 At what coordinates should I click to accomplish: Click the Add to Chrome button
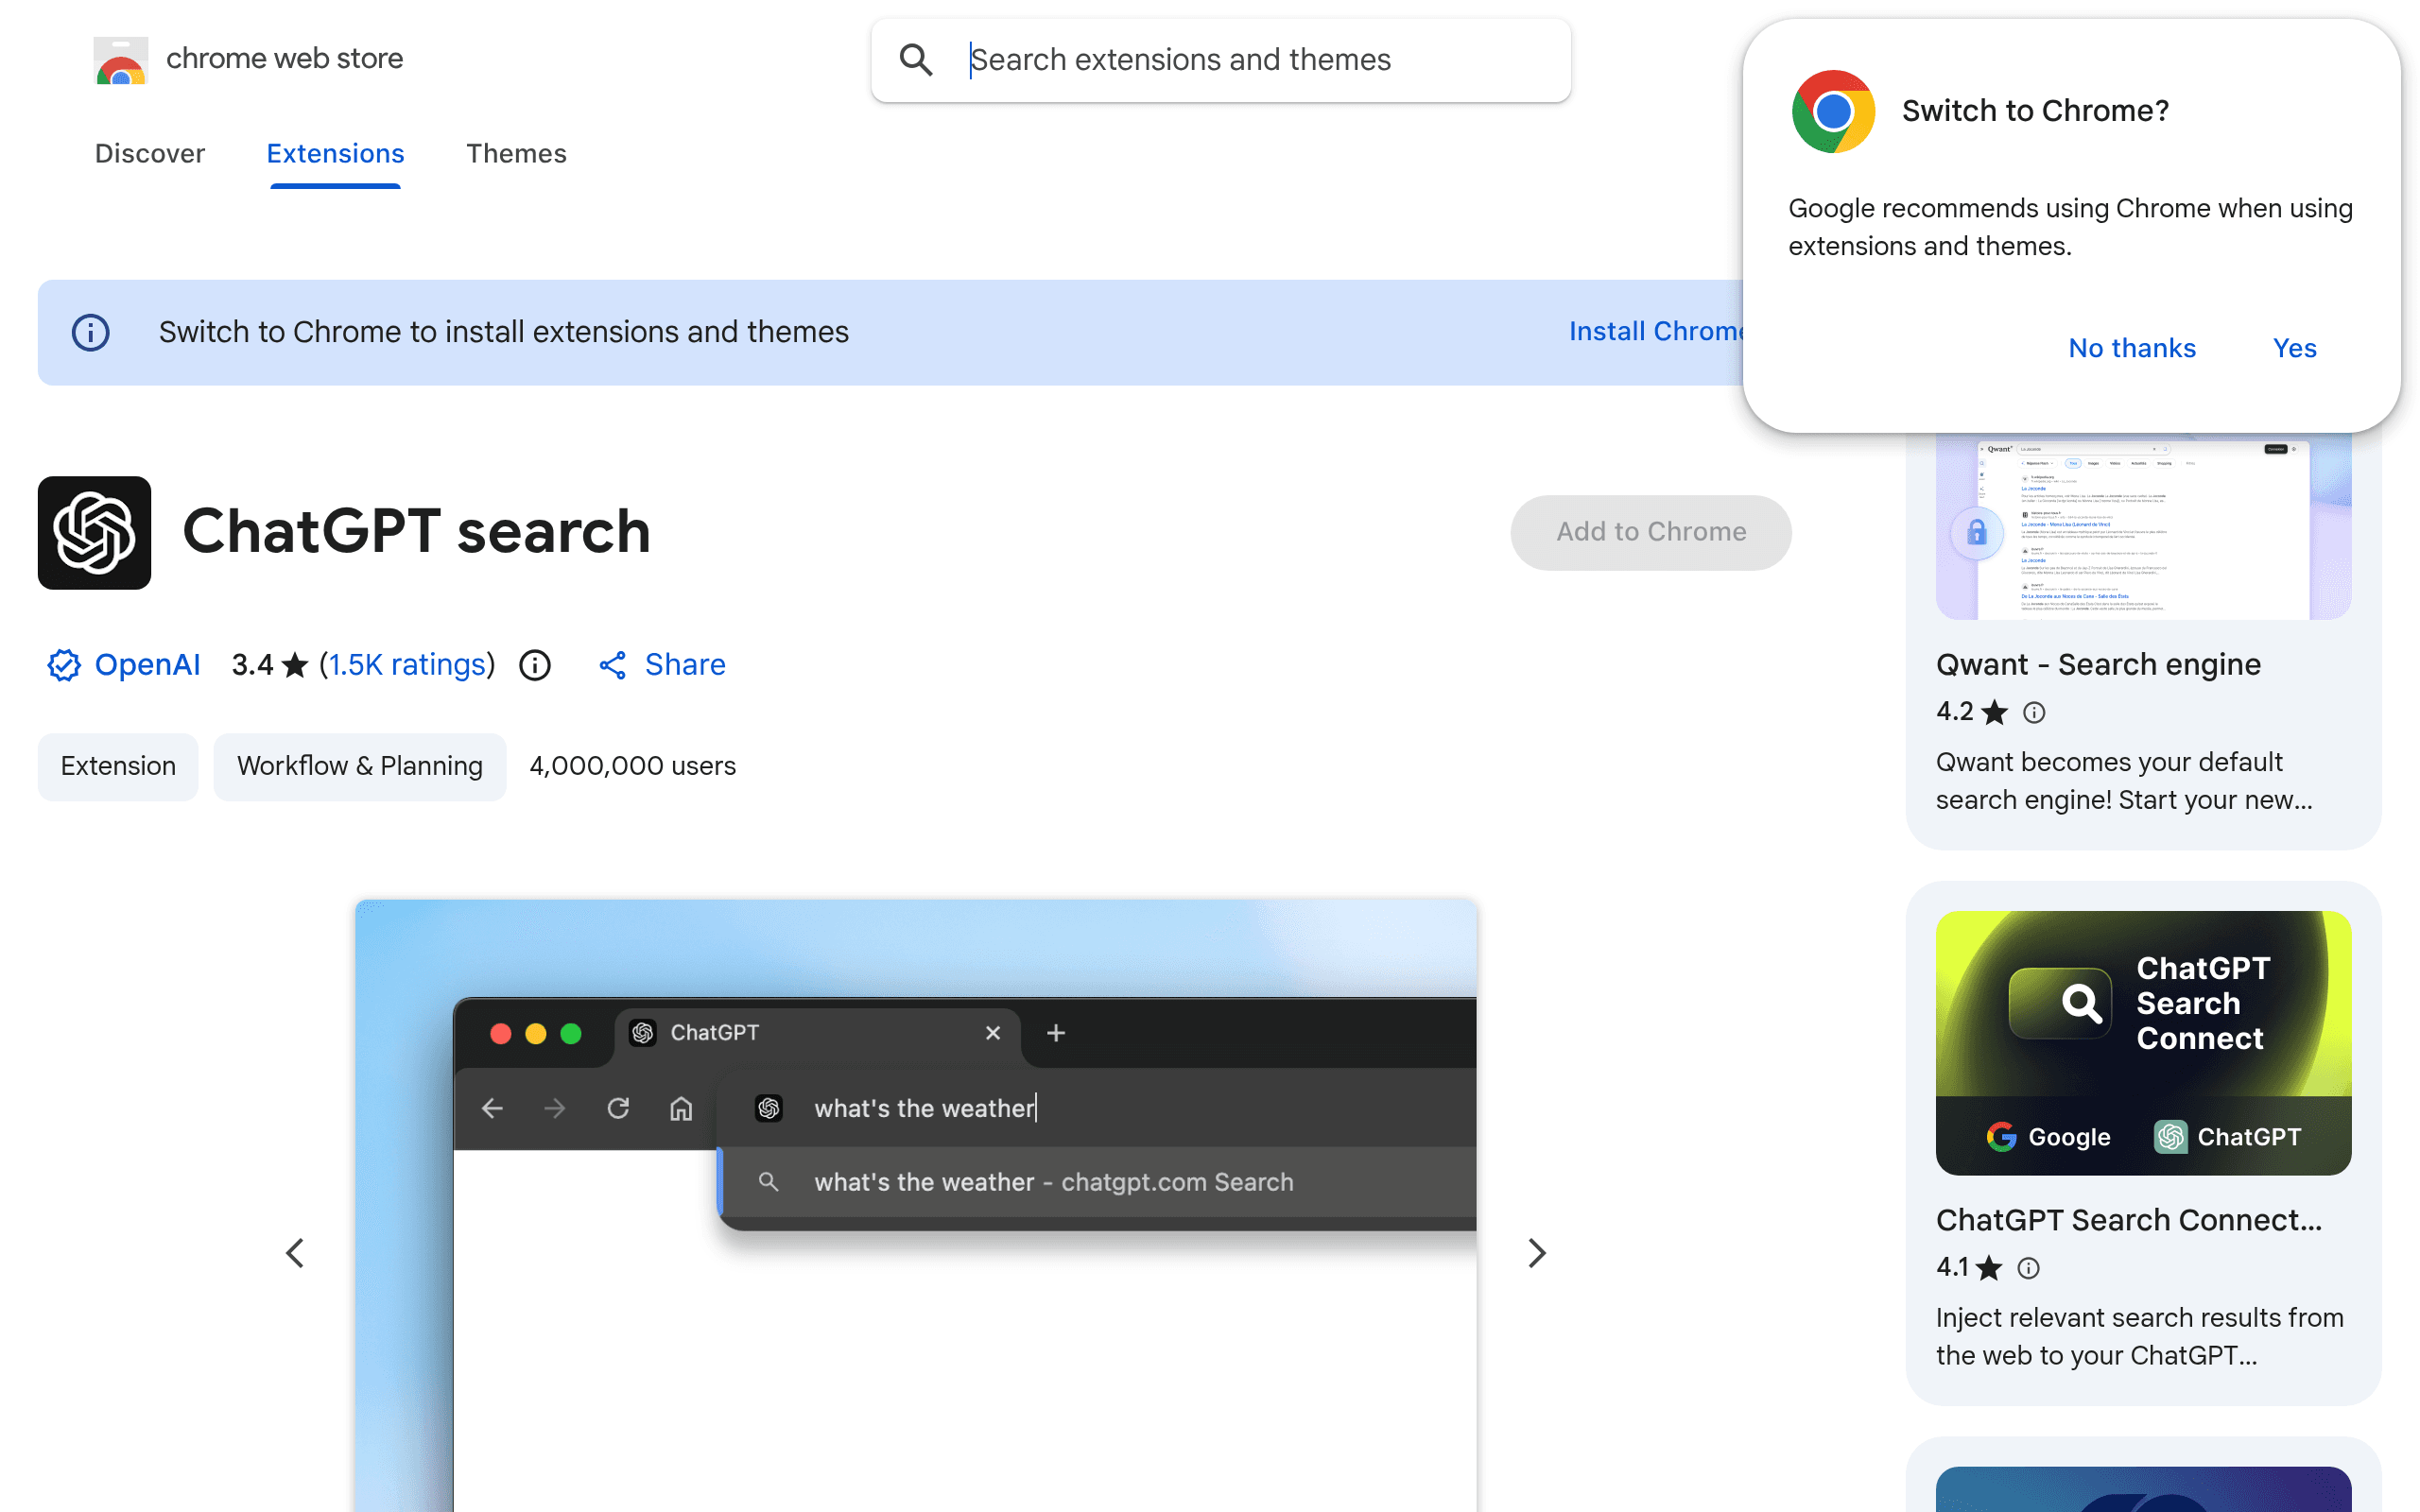pos(1651,532)
